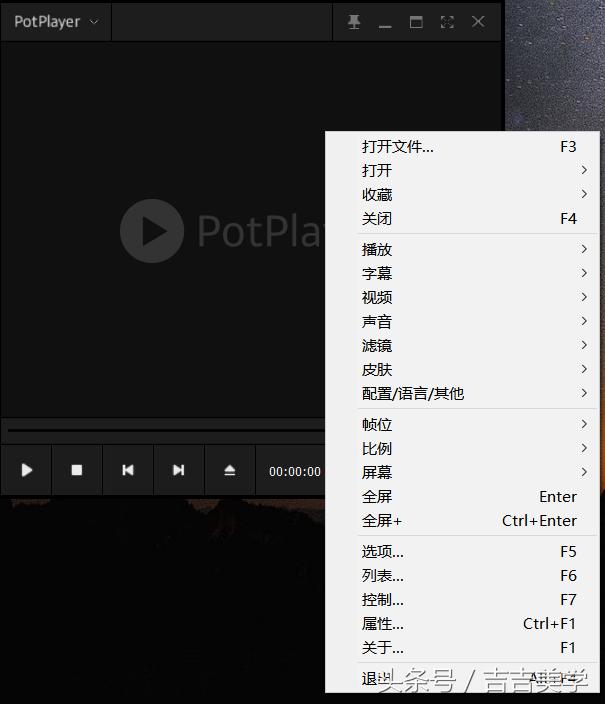Select 全屏+ (Ctrl+Enter) menu item
Screen dimensions: 605x704
[x=462, y=521]
